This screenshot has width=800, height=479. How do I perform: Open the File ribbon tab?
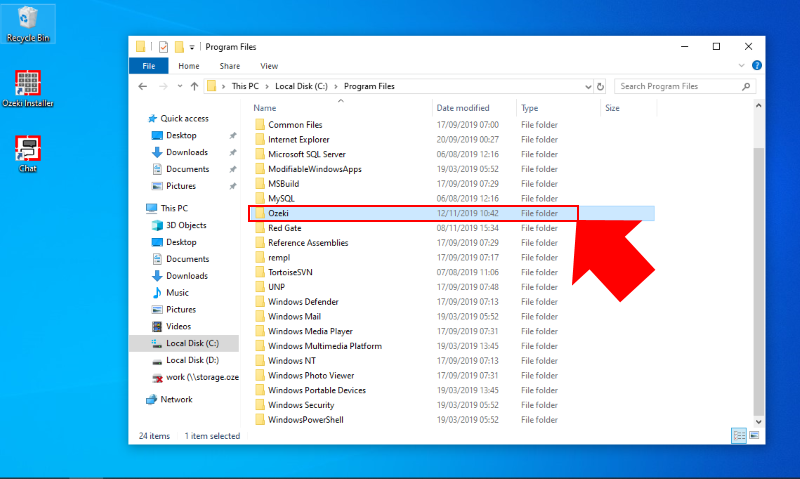148,66
